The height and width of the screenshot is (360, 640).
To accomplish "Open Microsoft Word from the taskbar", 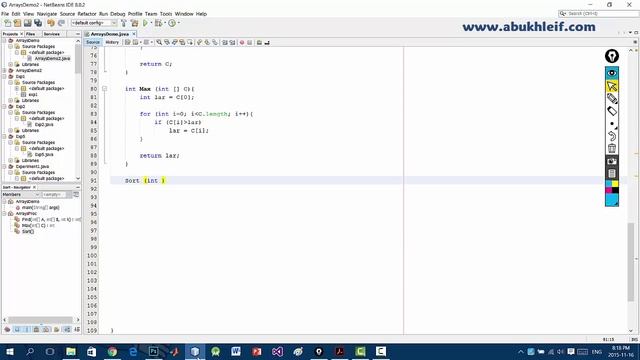I will click(x=236, y=352).
